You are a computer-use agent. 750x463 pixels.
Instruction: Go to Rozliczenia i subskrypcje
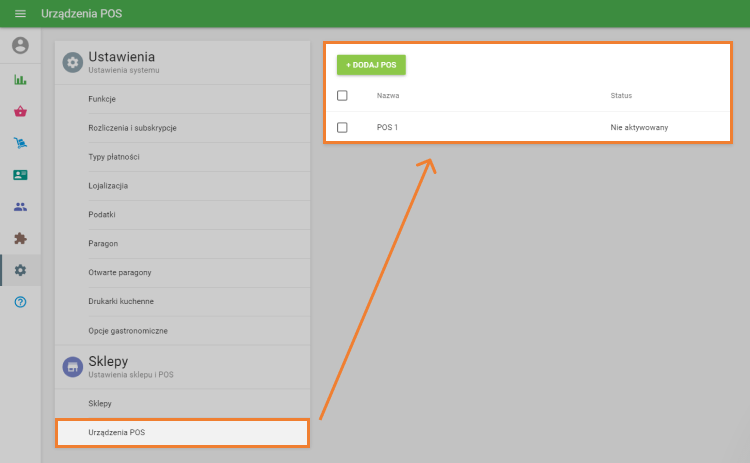click(x=132, y=128)
